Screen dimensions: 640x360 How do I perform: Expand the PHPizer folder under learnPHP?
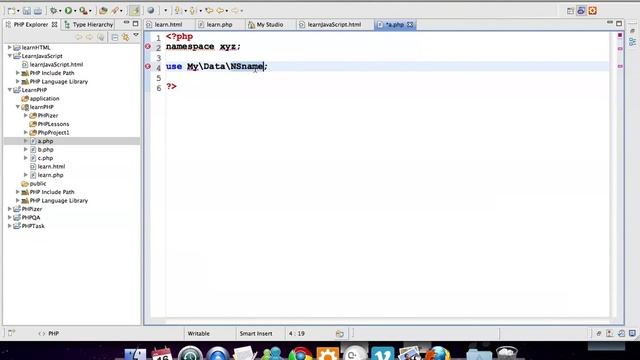(26, 116)
